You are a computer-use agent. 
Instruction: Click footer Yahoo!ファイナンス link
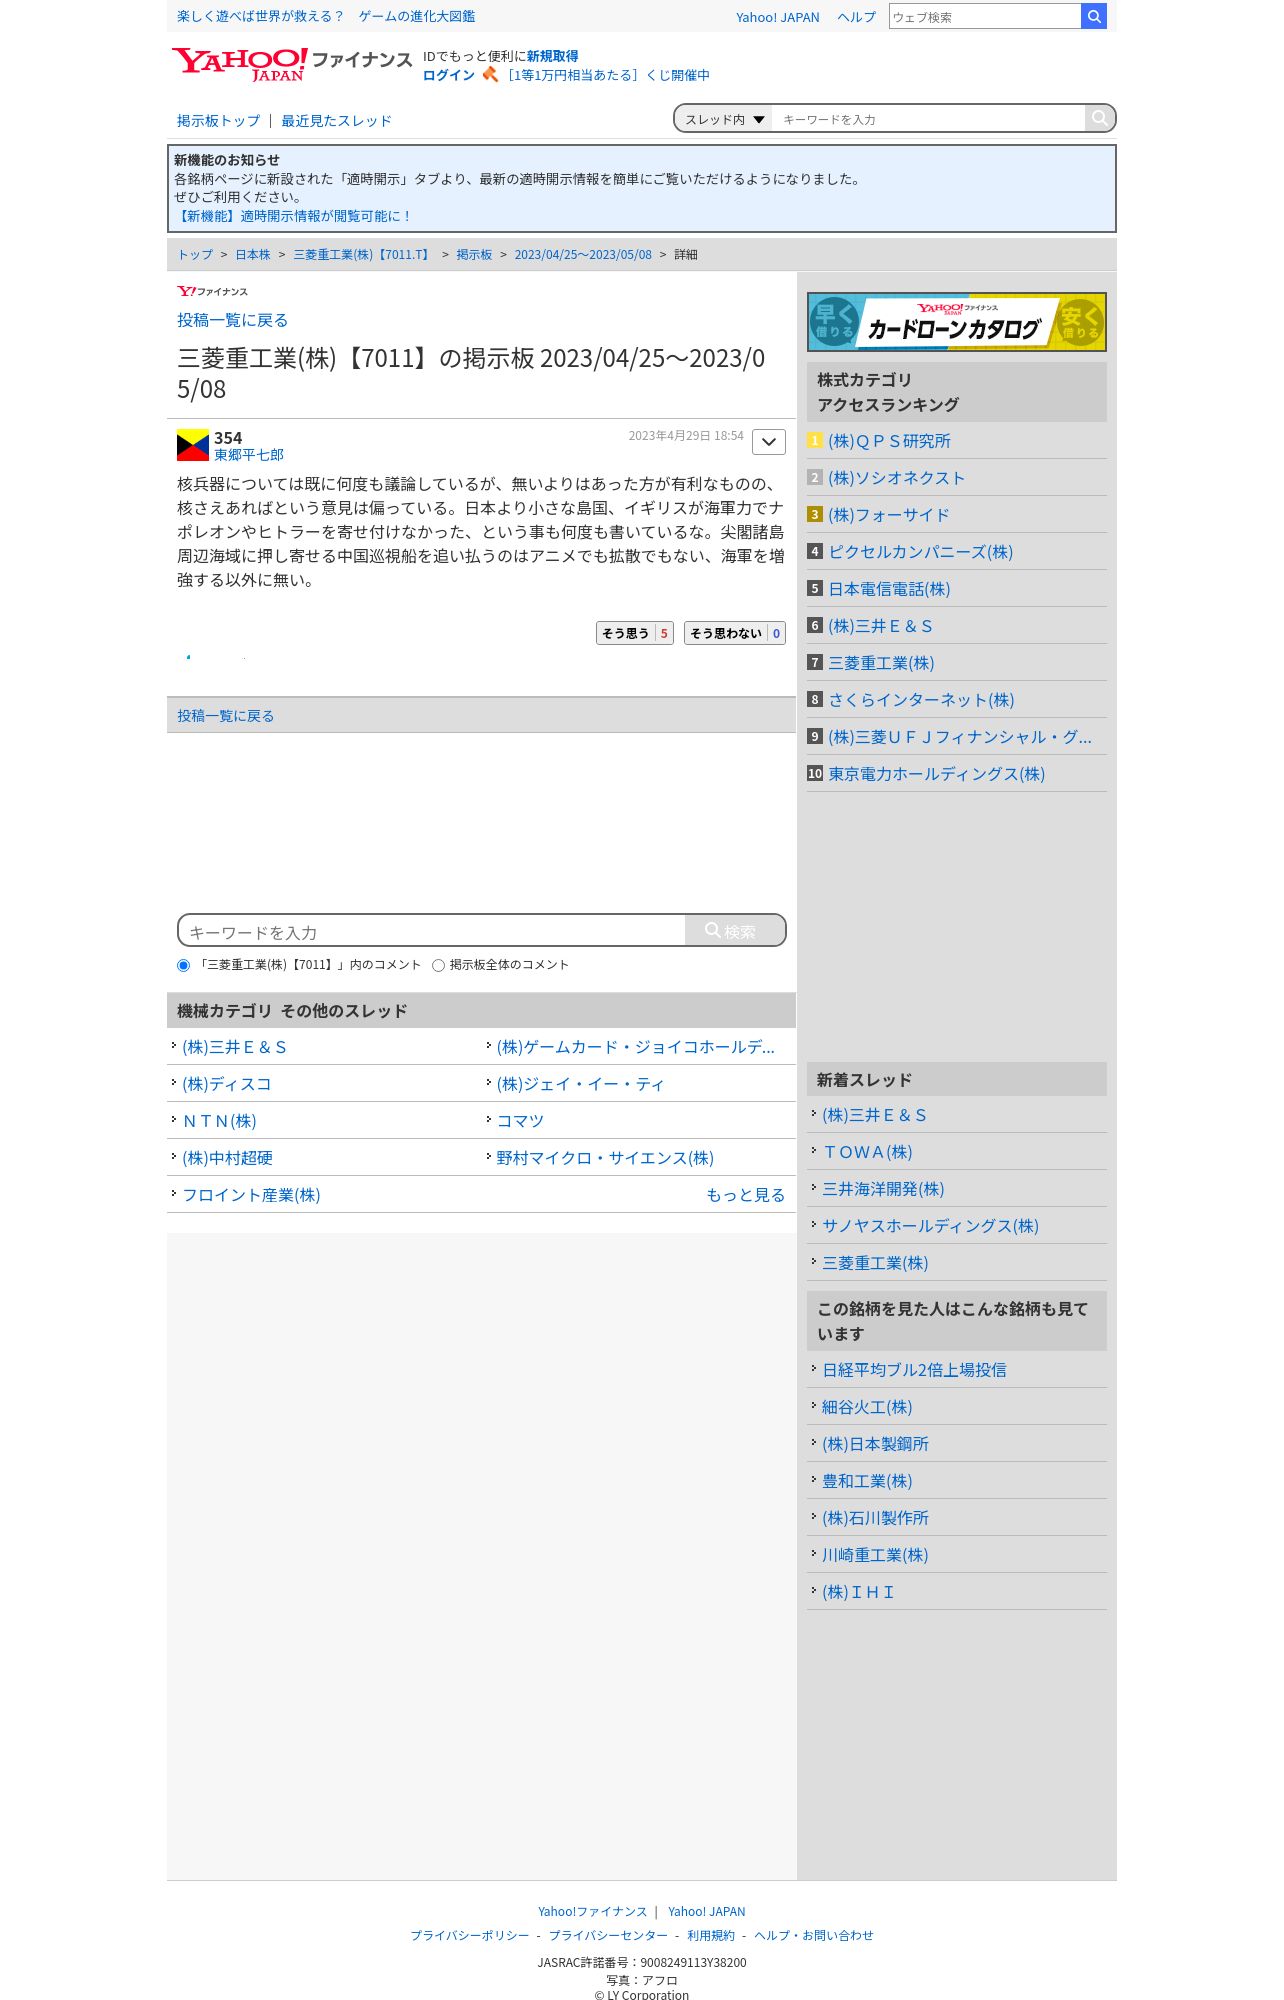[592, 1911]
